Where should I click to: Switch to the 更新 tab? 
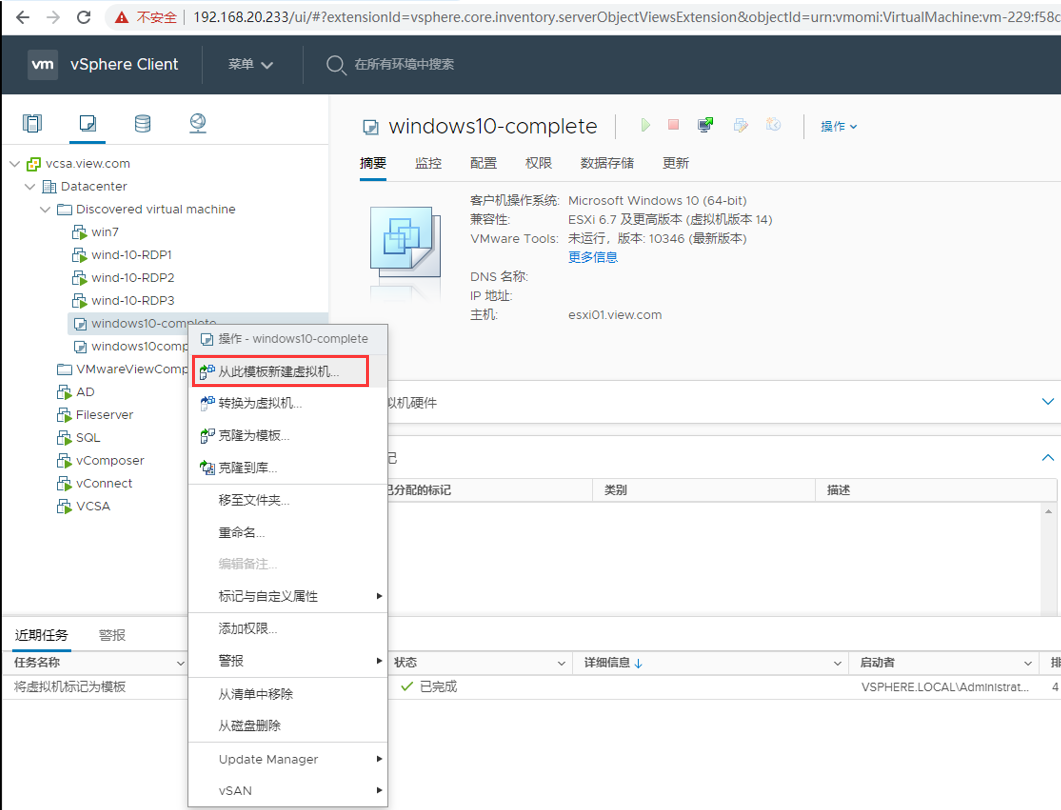click(x=676, y=163)
